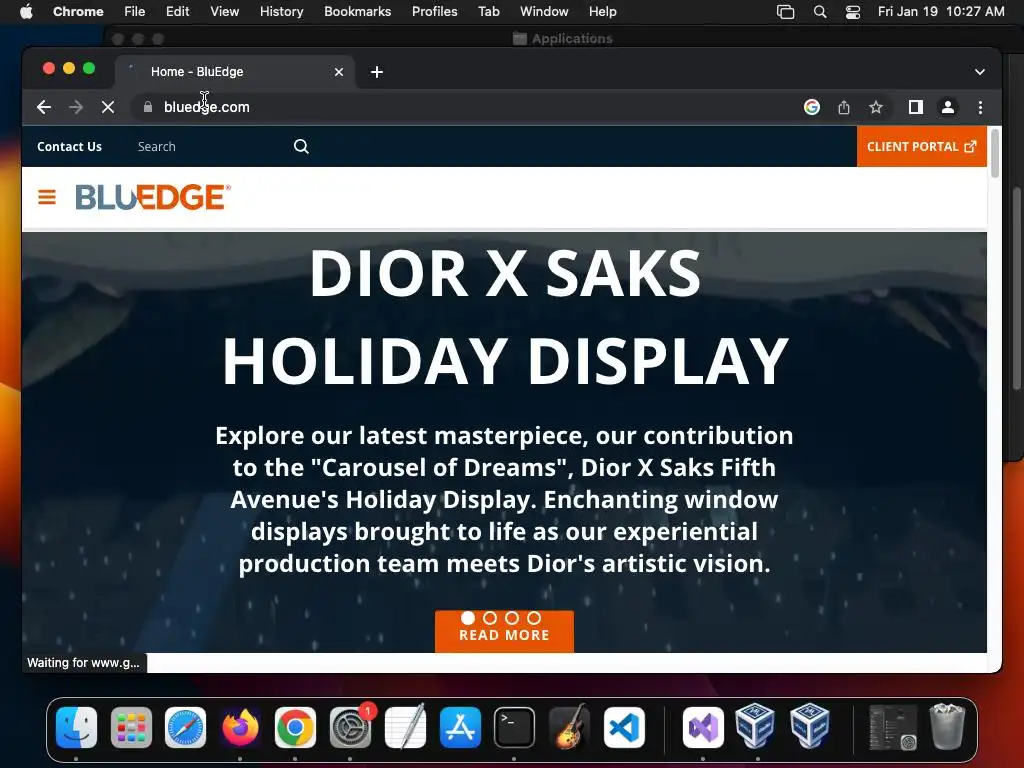Open Visual Studio from the Dock

tap(703, 728)
